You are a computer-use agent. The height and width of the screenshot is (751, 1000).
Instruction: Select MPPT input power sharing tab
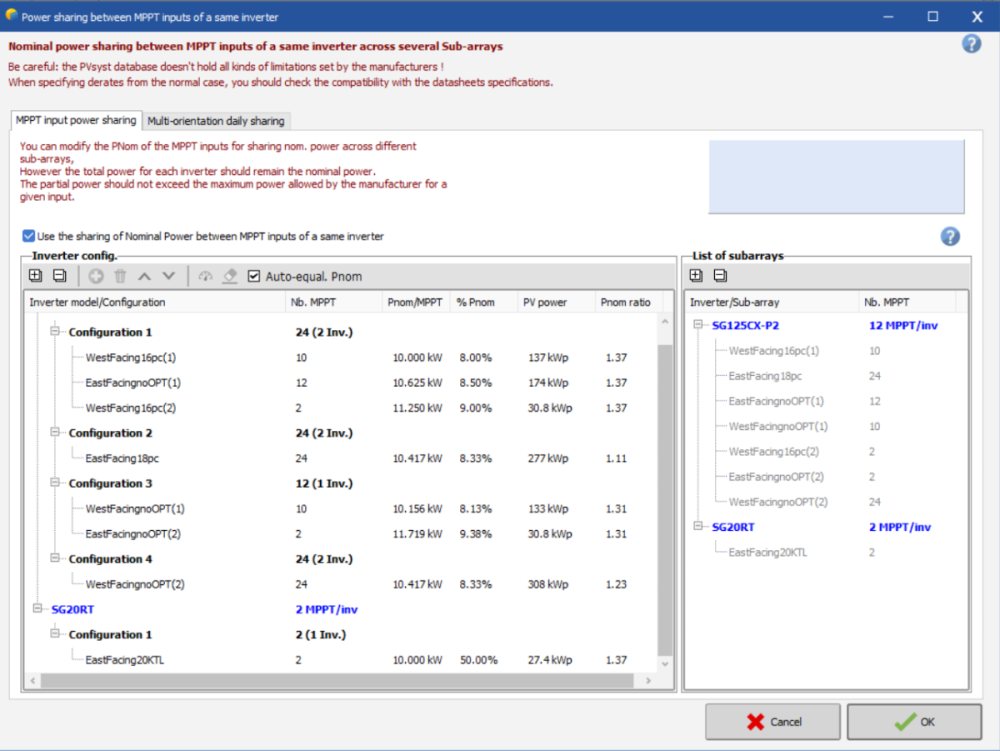[76, 120]
